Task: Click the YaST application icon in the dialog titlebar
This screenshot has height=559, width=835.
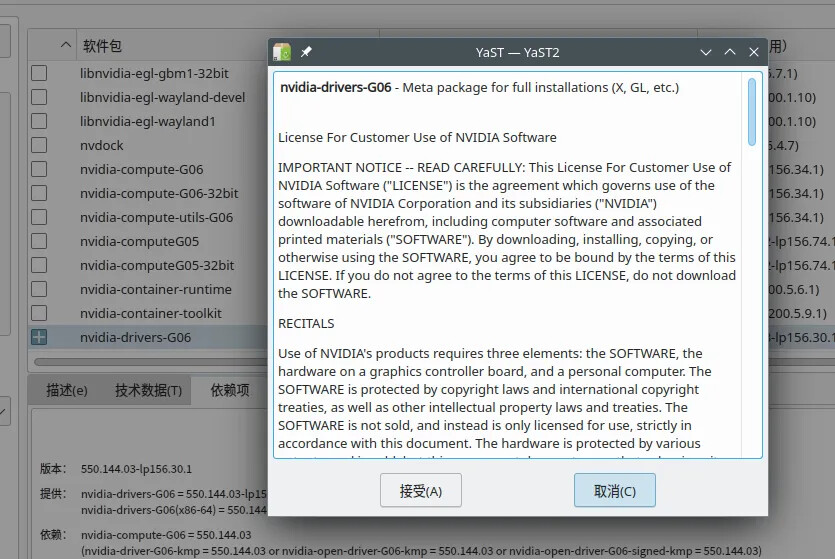Action: click(x=282, y=52)
